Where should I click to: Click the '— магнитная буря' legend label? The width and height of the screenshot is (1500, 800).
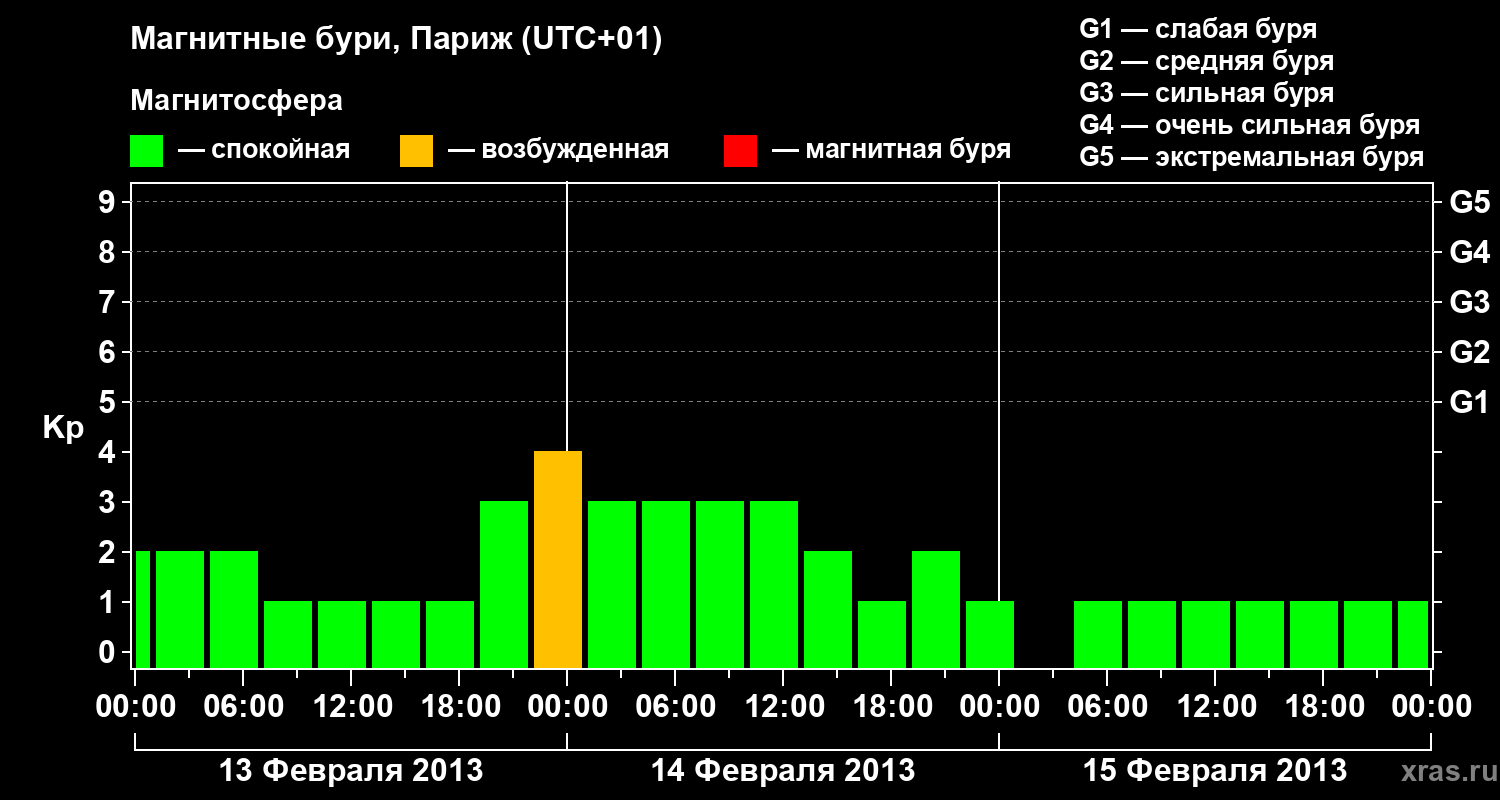(891, 150)
